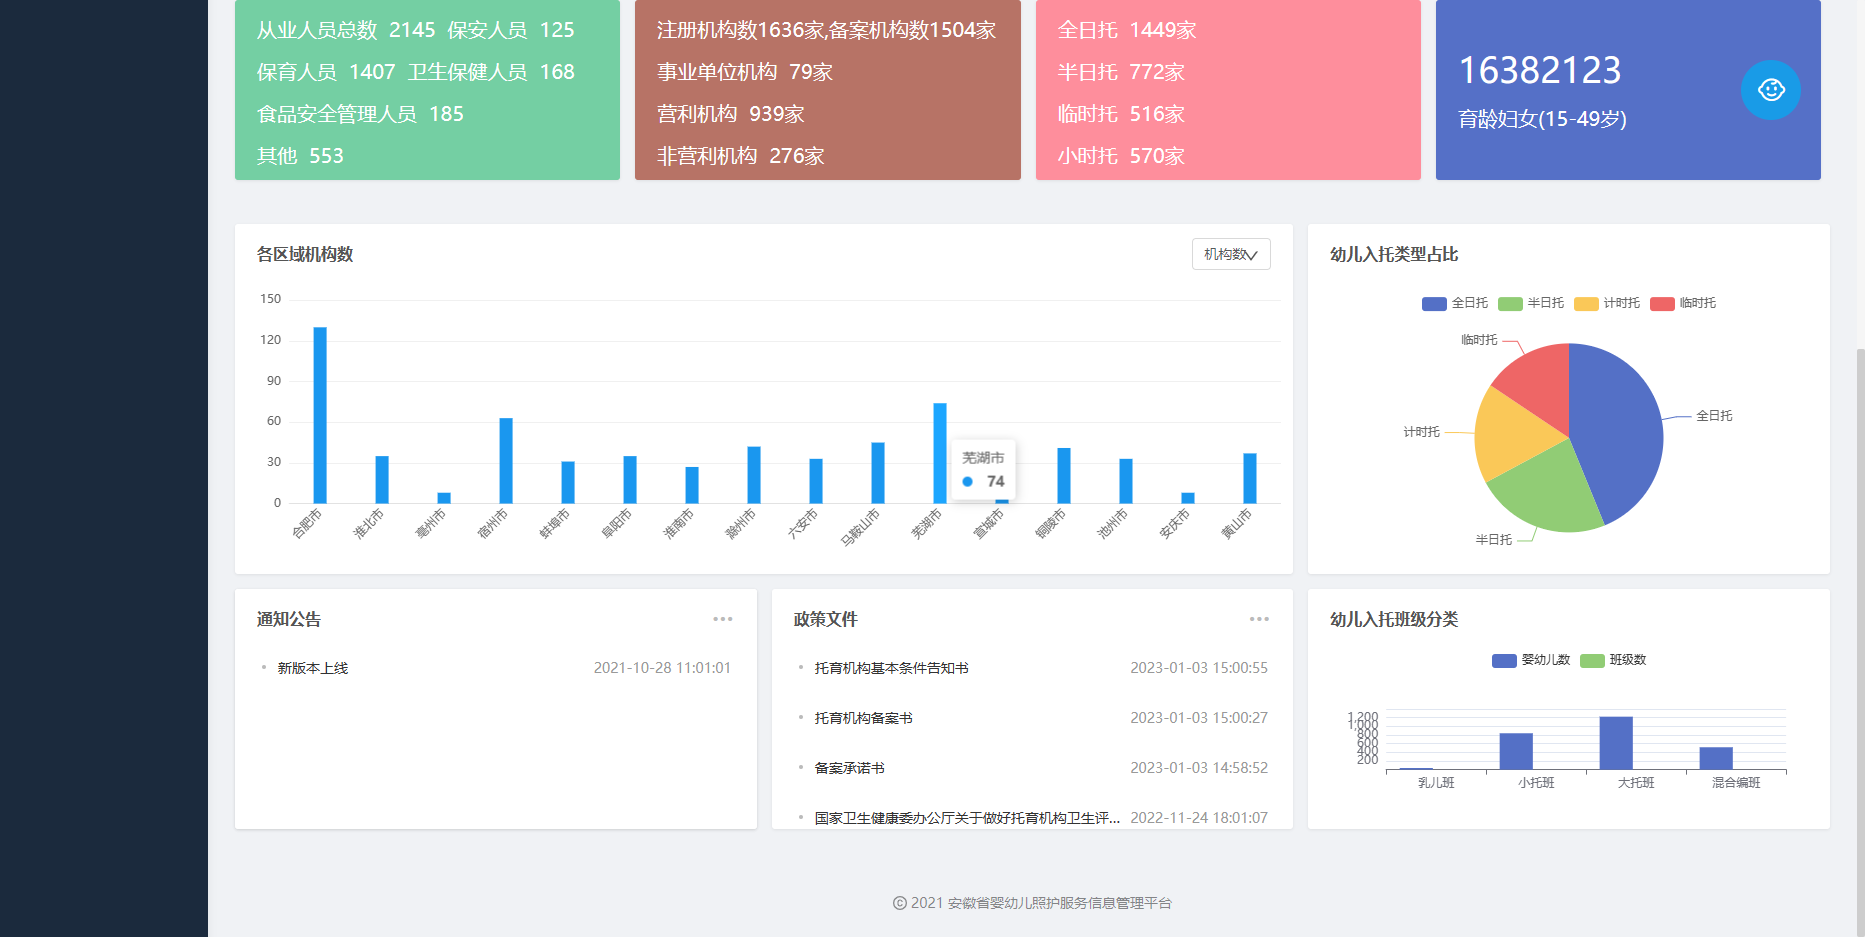Click the 其他 553 text
Image resolution: width=1865 pixels, height=937 pixels.
(x=300, y=156)
